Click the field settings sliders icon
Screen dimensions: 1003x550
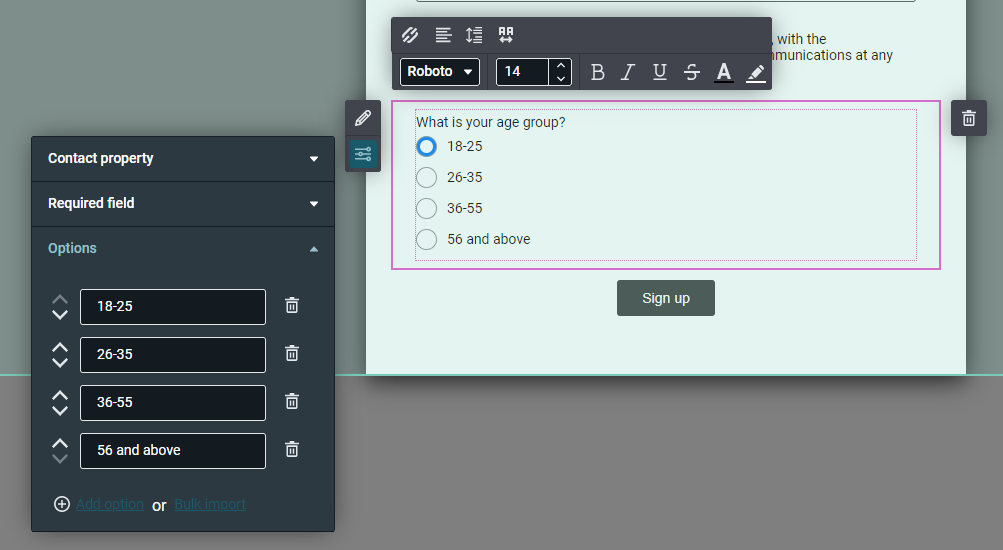363,153
